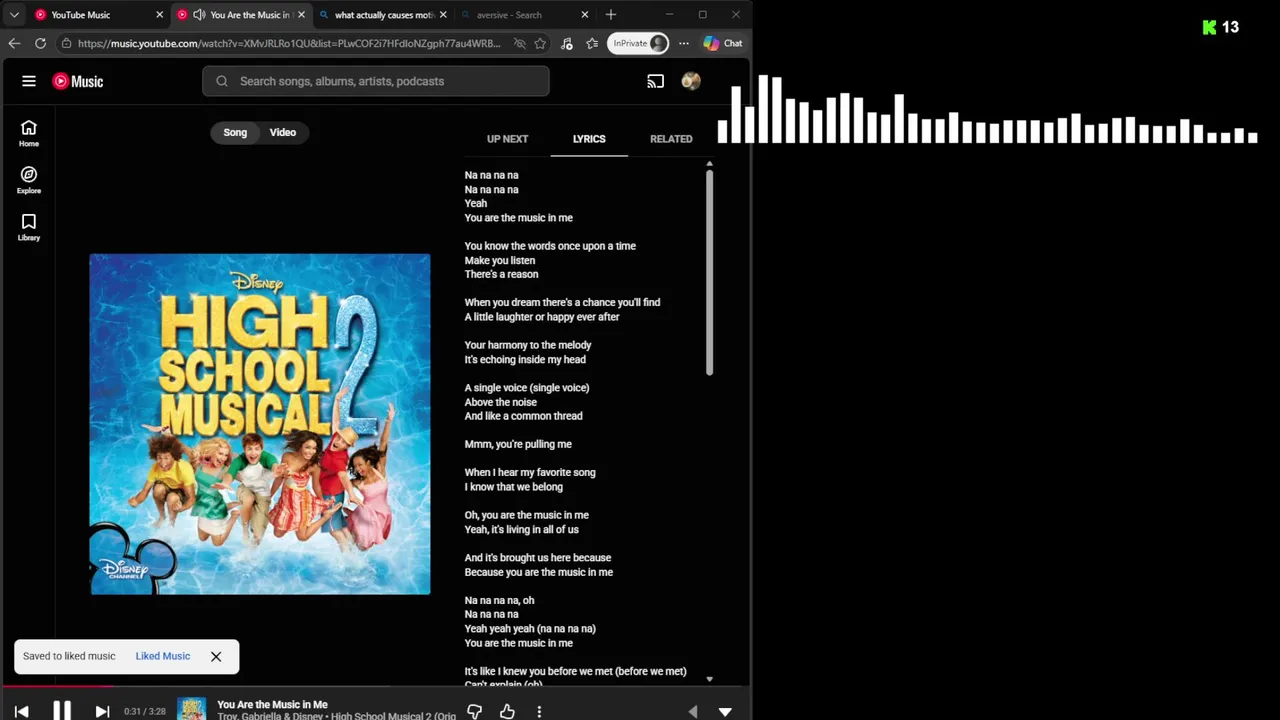Viewport: 1280px width, 720px height.
Task: Focus the search songs, albums input
Action: click(x=376, y=81)
